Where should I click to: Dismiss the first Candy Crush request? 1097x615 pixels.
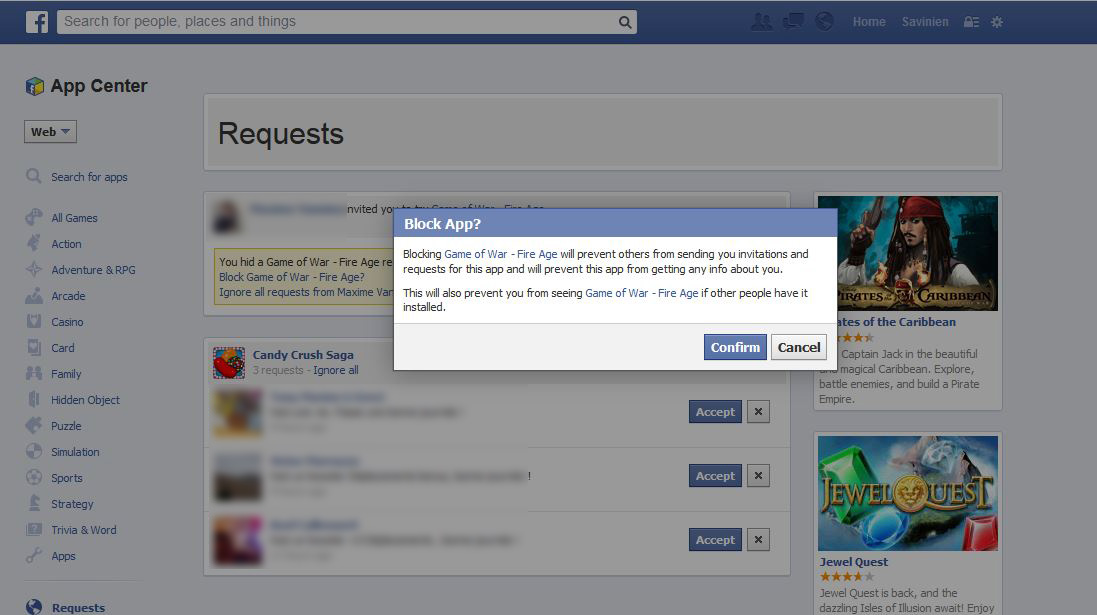click(758, 412)
